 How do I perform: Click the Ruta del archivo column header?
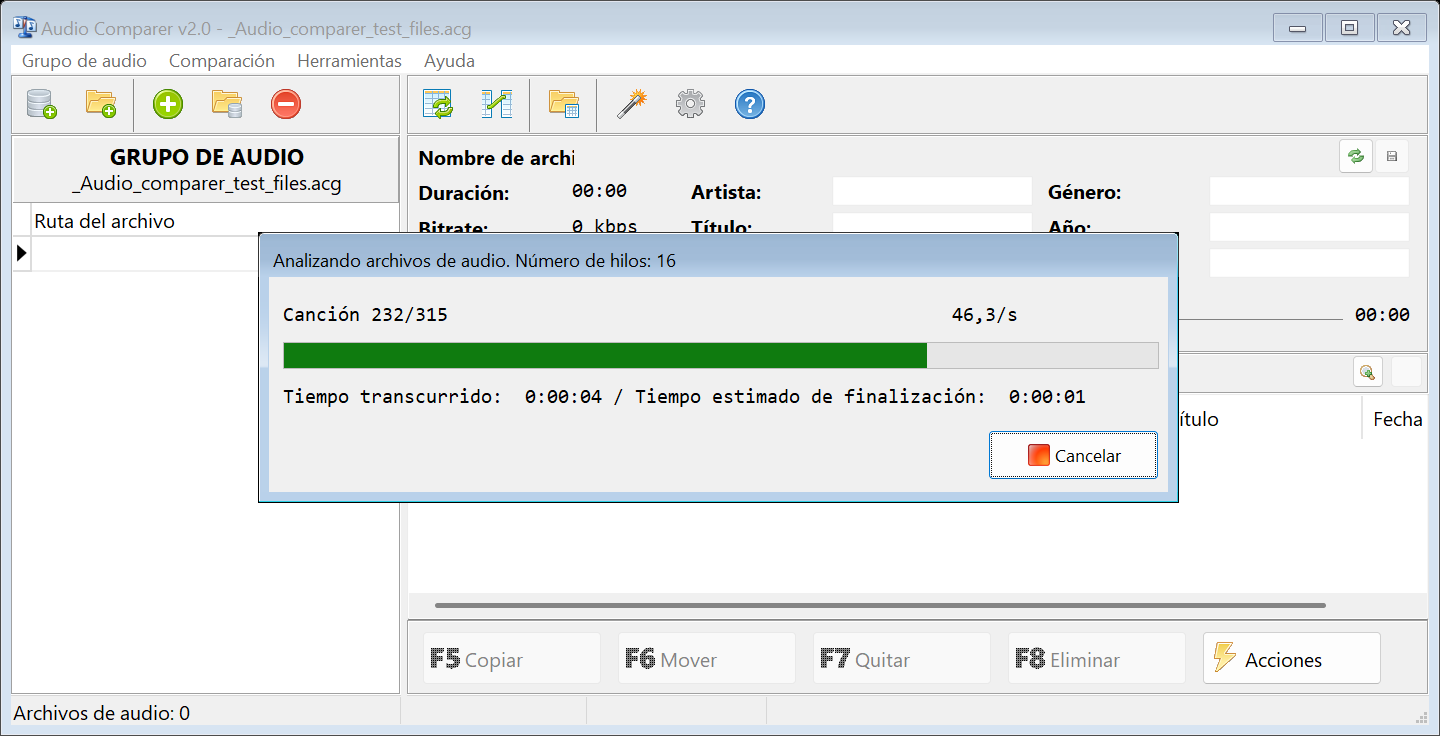coord(104,221)
